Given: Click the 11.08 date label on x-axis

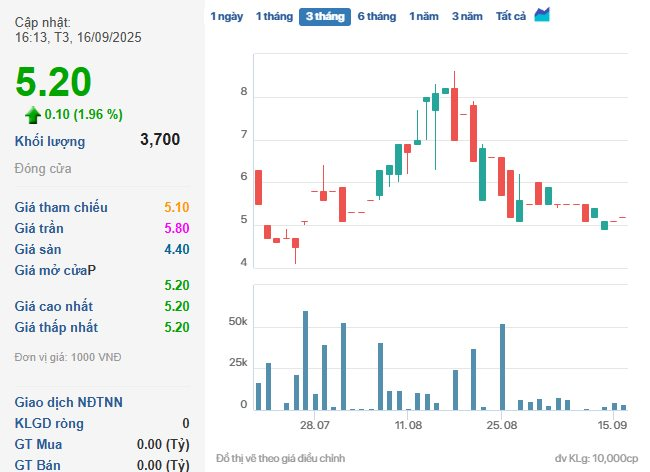Looking at the screenshot, I should [x=408, y=425].
